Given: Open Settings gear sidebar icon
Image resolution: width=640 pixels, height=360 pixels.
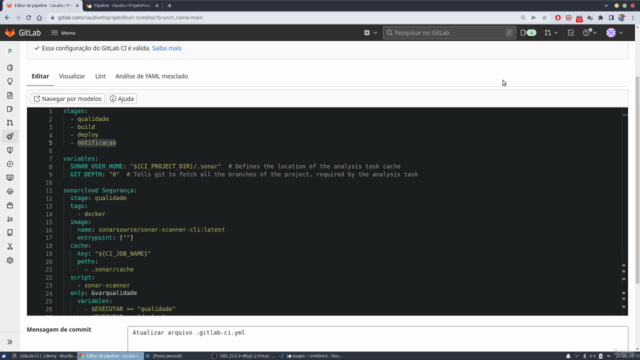Looking at the screenshot, I should 10,260.
